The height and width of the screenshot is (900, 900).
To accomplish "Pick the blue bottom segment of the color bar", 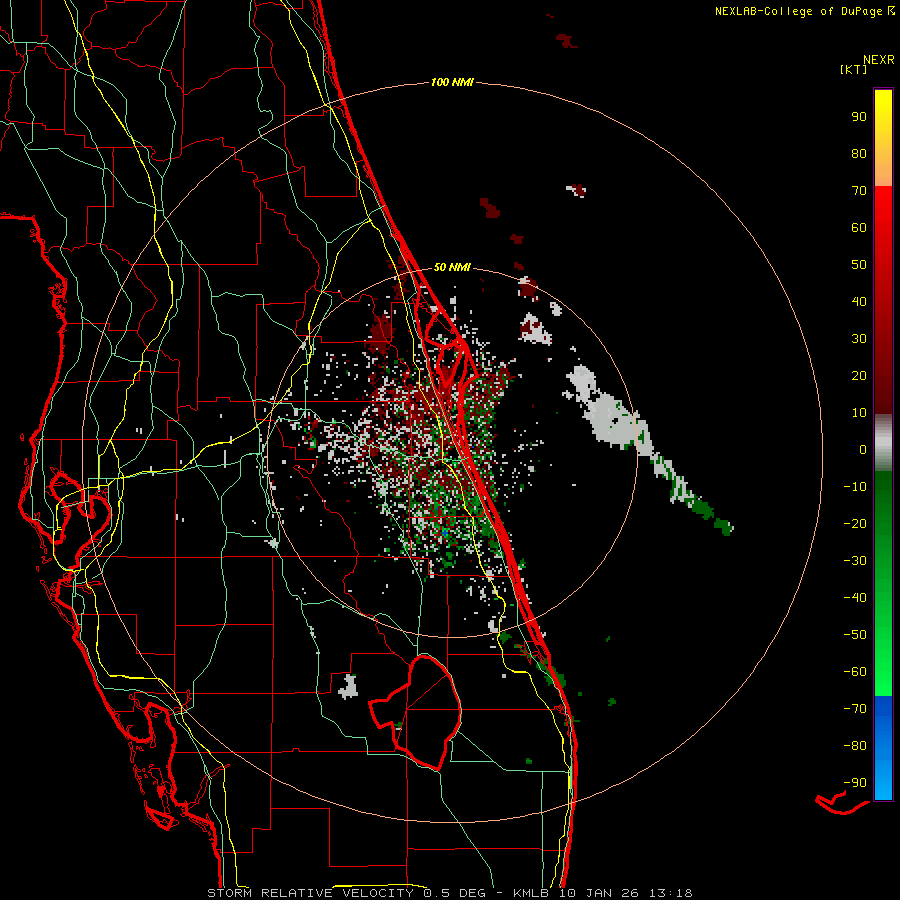I will 883,748.
